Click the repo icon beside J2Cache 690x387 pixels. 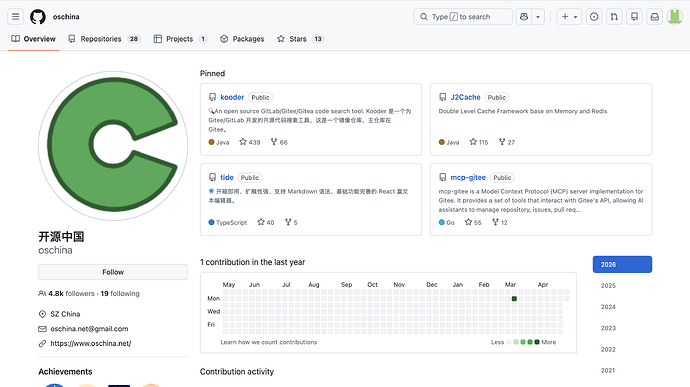[443, 97]
